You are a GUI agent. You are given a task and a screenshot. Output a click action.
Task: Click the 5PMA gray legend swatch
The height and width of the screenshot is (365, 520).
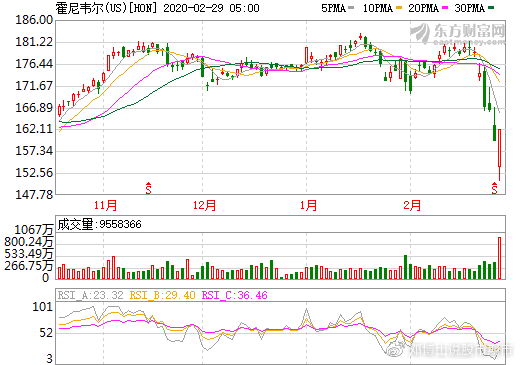click(x=351, y=8)
